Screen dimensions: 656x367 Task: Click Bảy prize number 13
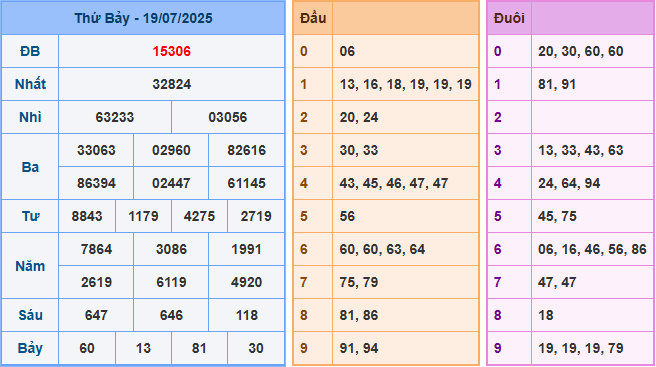(143, 348)
